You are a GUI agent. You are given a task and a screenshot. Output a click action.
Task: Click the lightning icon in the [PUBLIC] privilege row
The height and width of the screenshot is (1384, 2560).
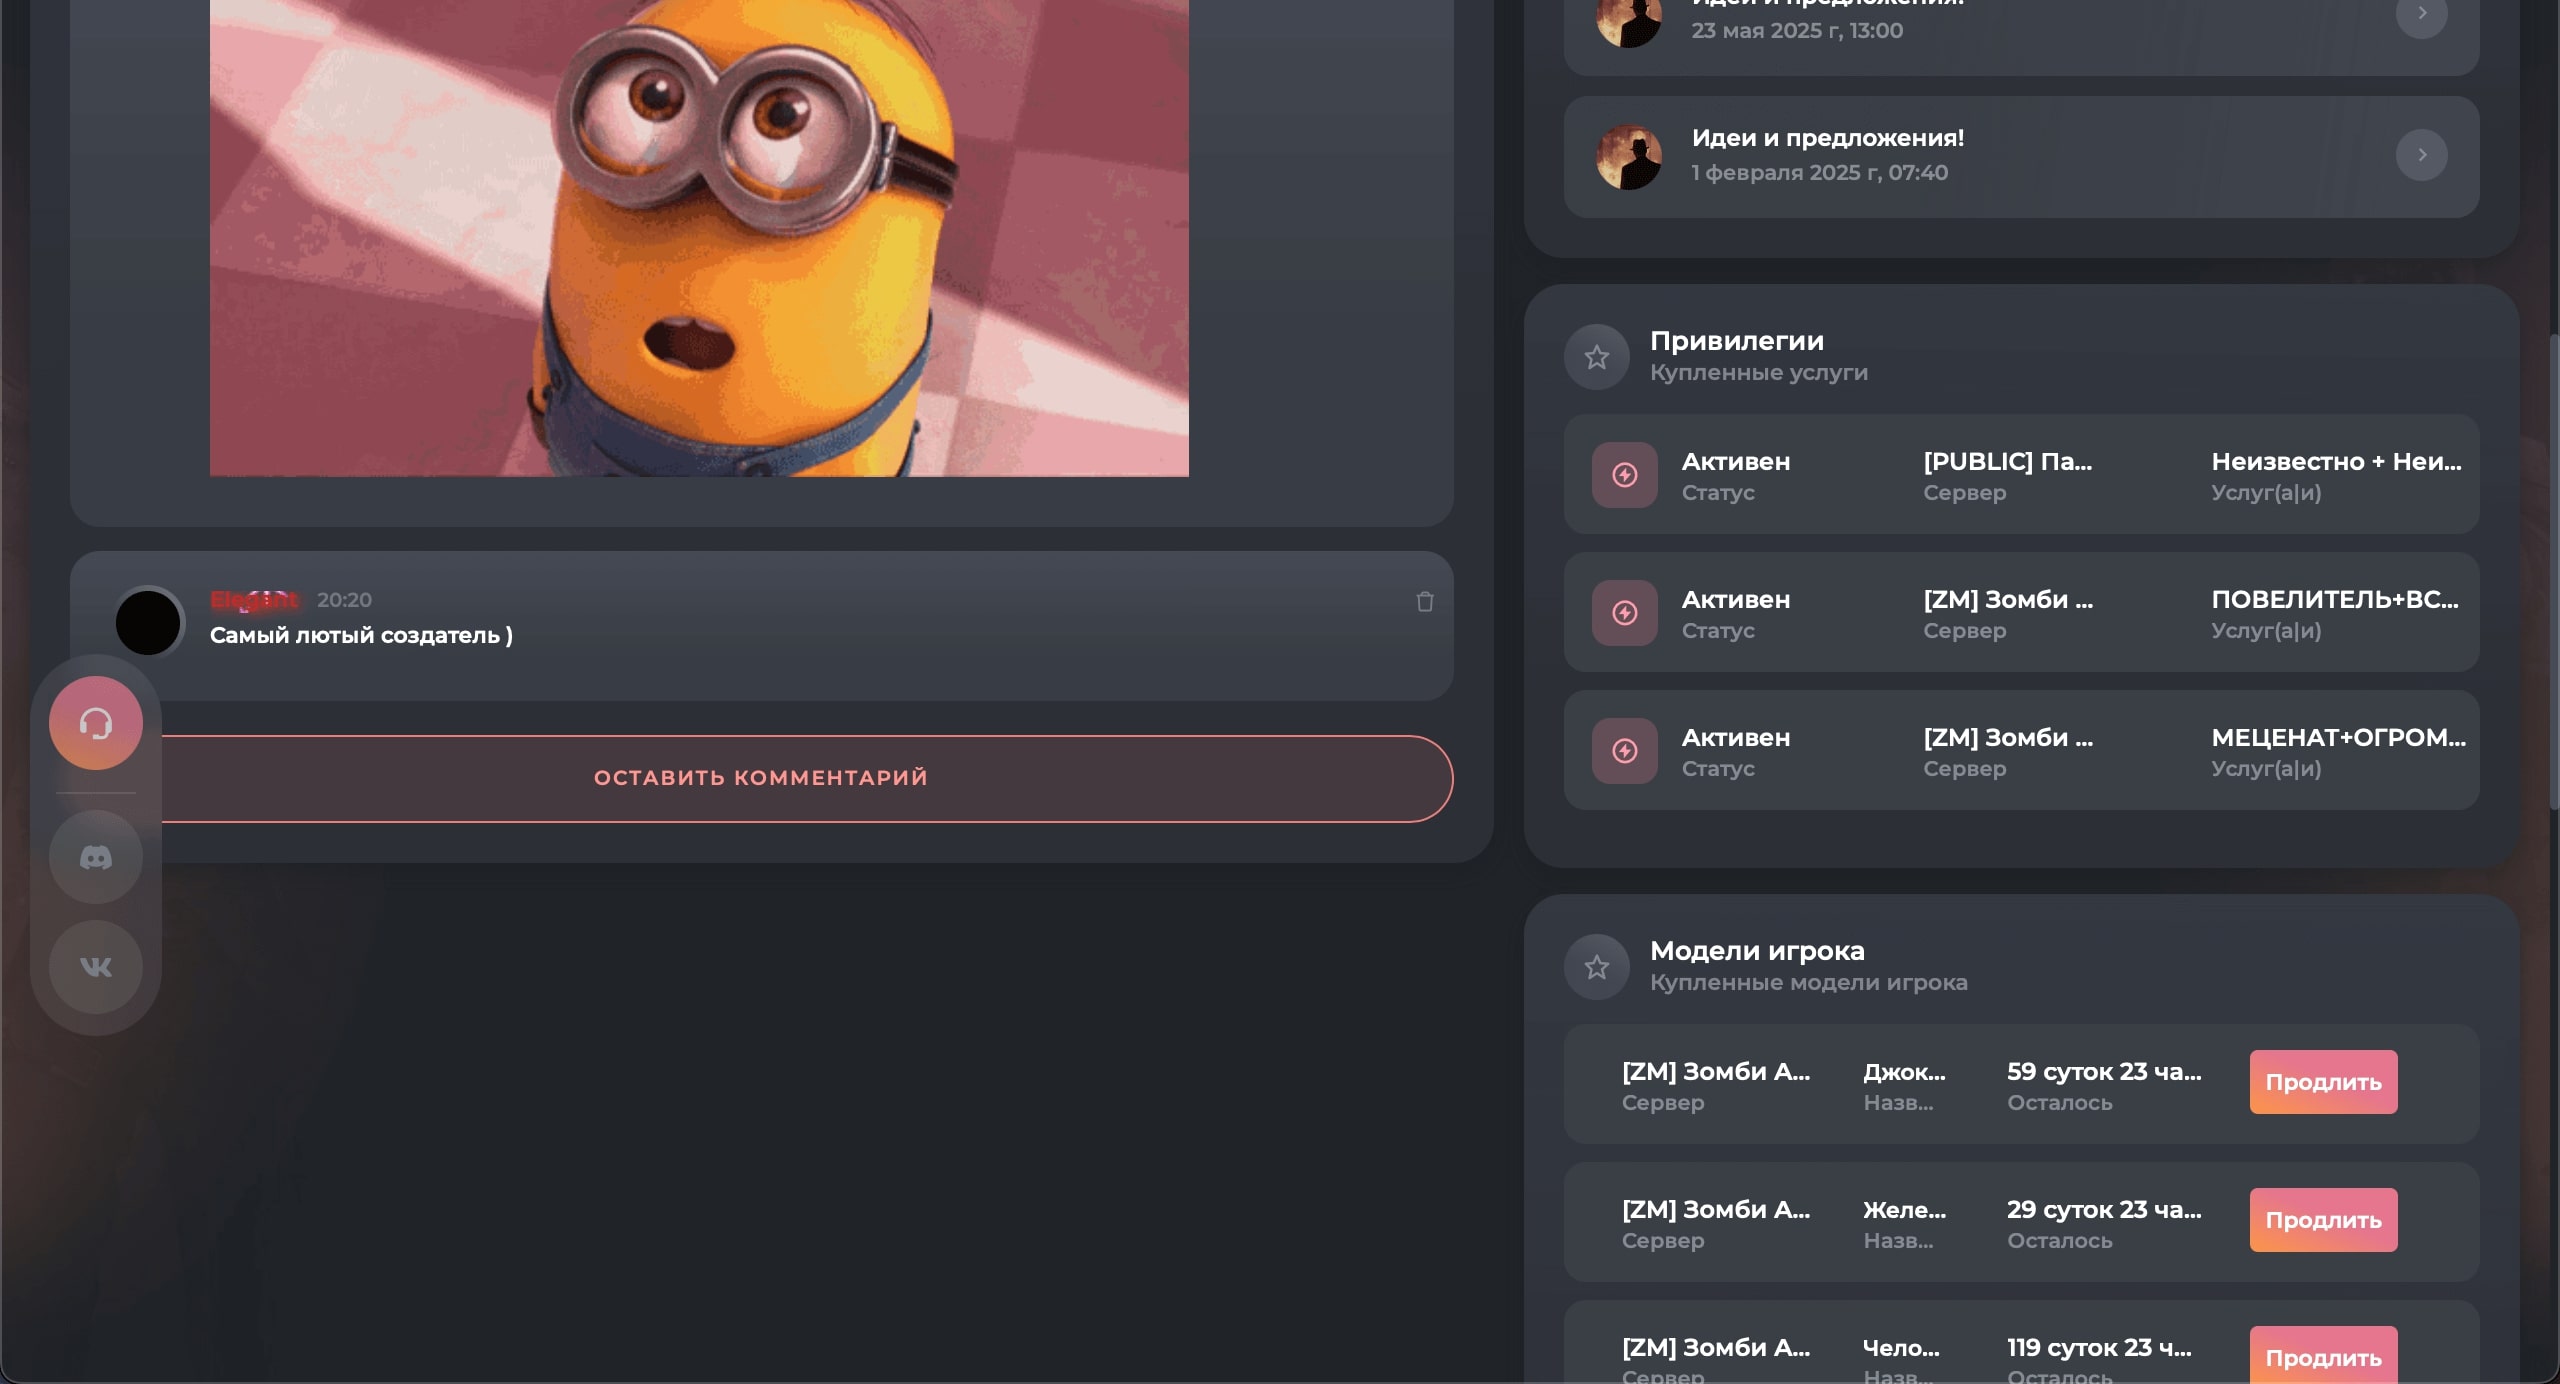[1625, 475]
